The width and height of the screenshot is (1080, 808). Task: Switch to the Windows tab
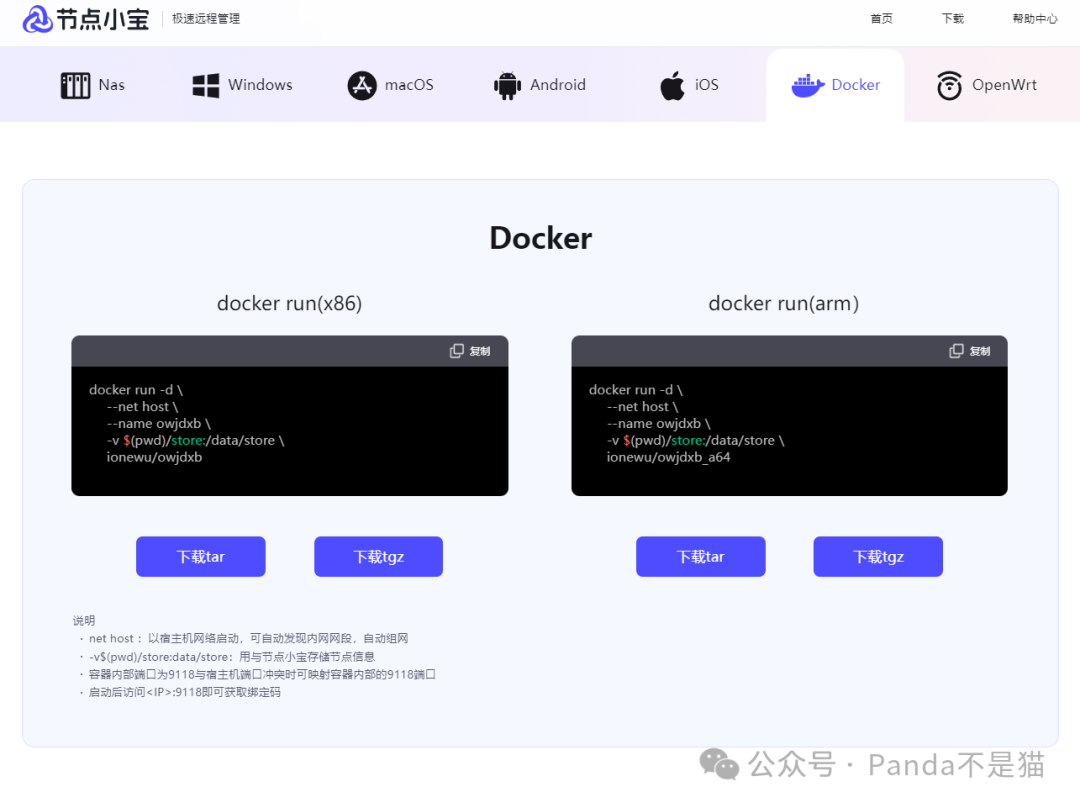242,85
